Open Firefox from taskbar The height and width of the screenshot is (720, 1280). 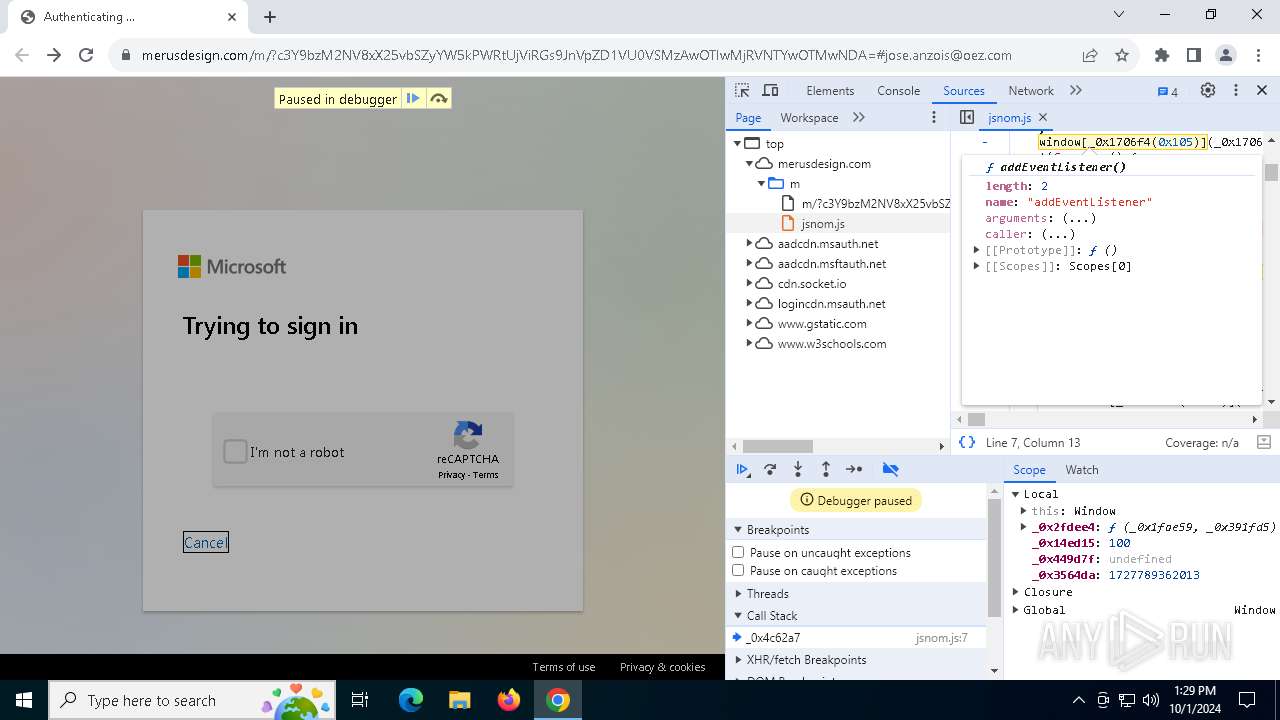(509, 700)
